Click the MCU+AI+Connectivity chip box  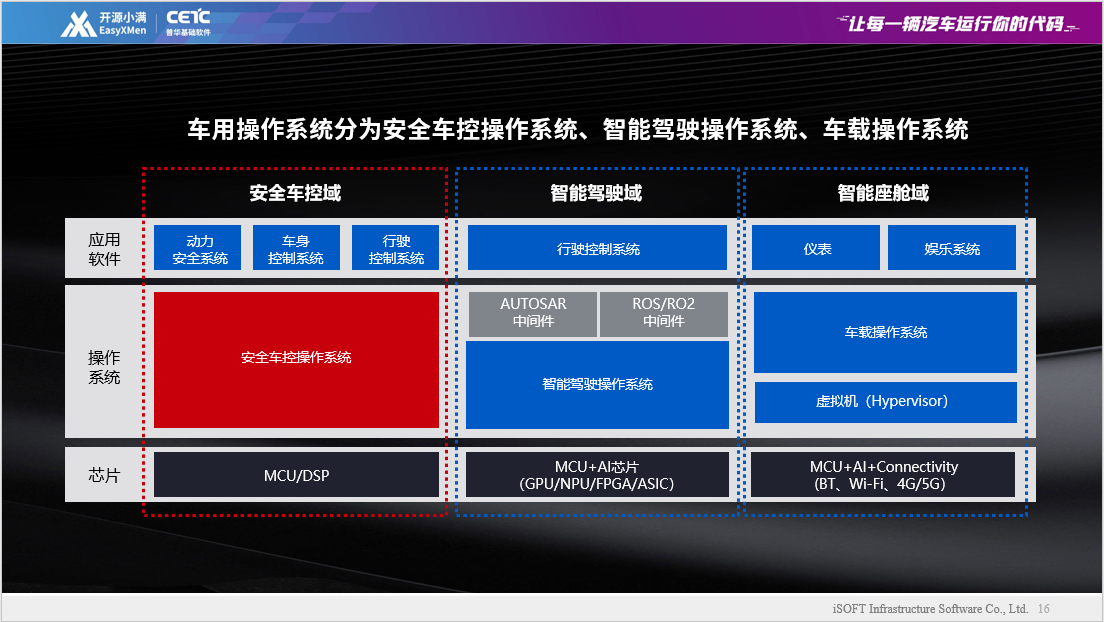pyautogui.click(x=883, y=475)
